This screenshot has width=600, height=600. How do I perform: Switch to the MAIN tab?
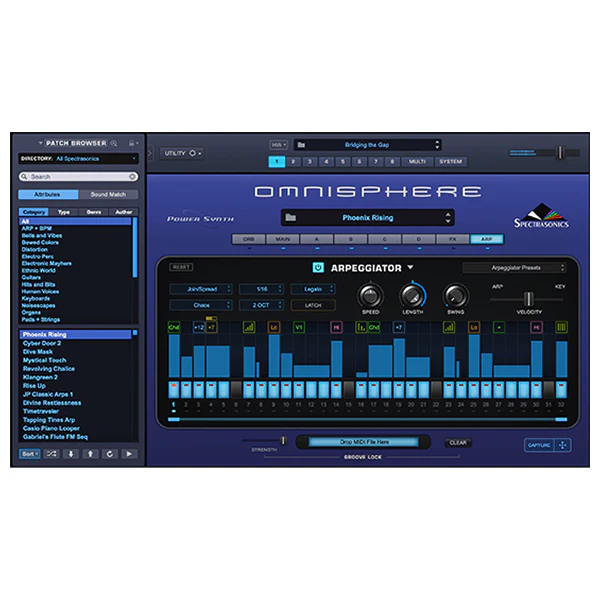click(283, 239)
